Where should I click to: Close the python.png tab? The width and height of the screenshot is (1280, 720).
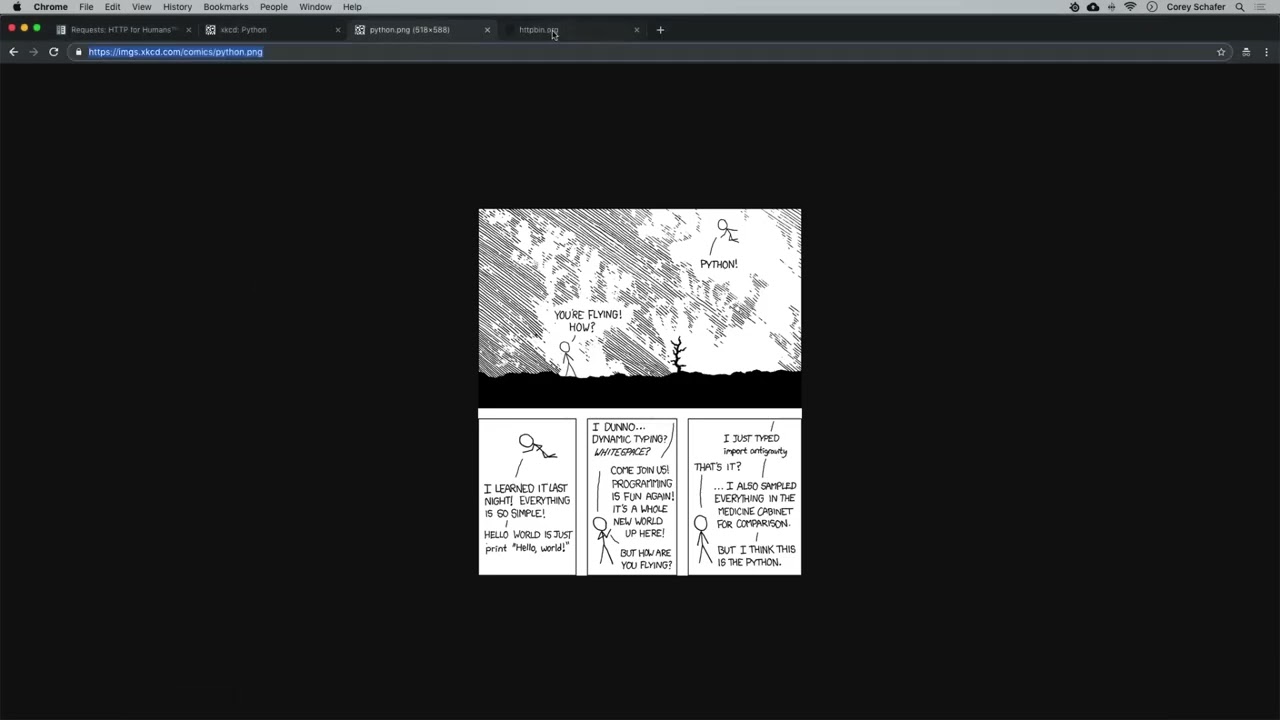tap(487, 30)
